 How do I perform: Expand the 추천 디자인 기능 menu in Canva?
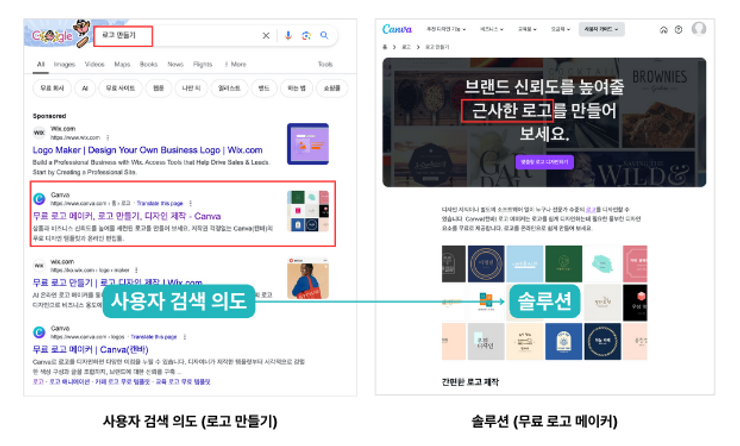(446, 29)
